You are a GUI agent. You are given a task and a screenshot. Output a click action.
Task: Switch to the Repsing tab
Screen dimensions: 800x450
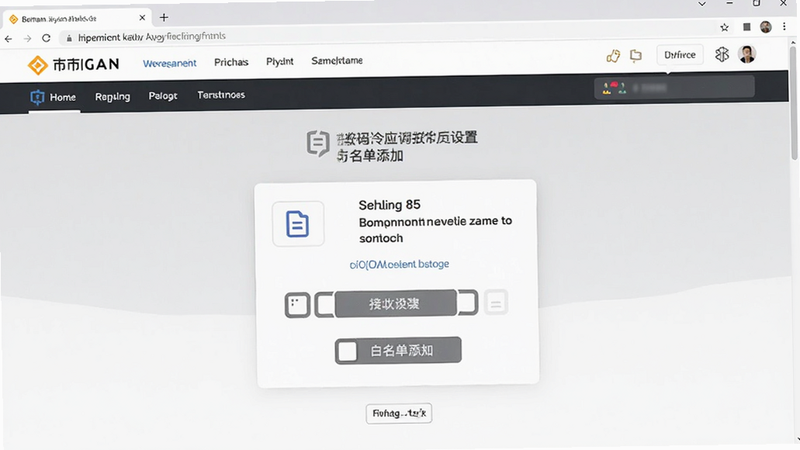coord(112,96)
